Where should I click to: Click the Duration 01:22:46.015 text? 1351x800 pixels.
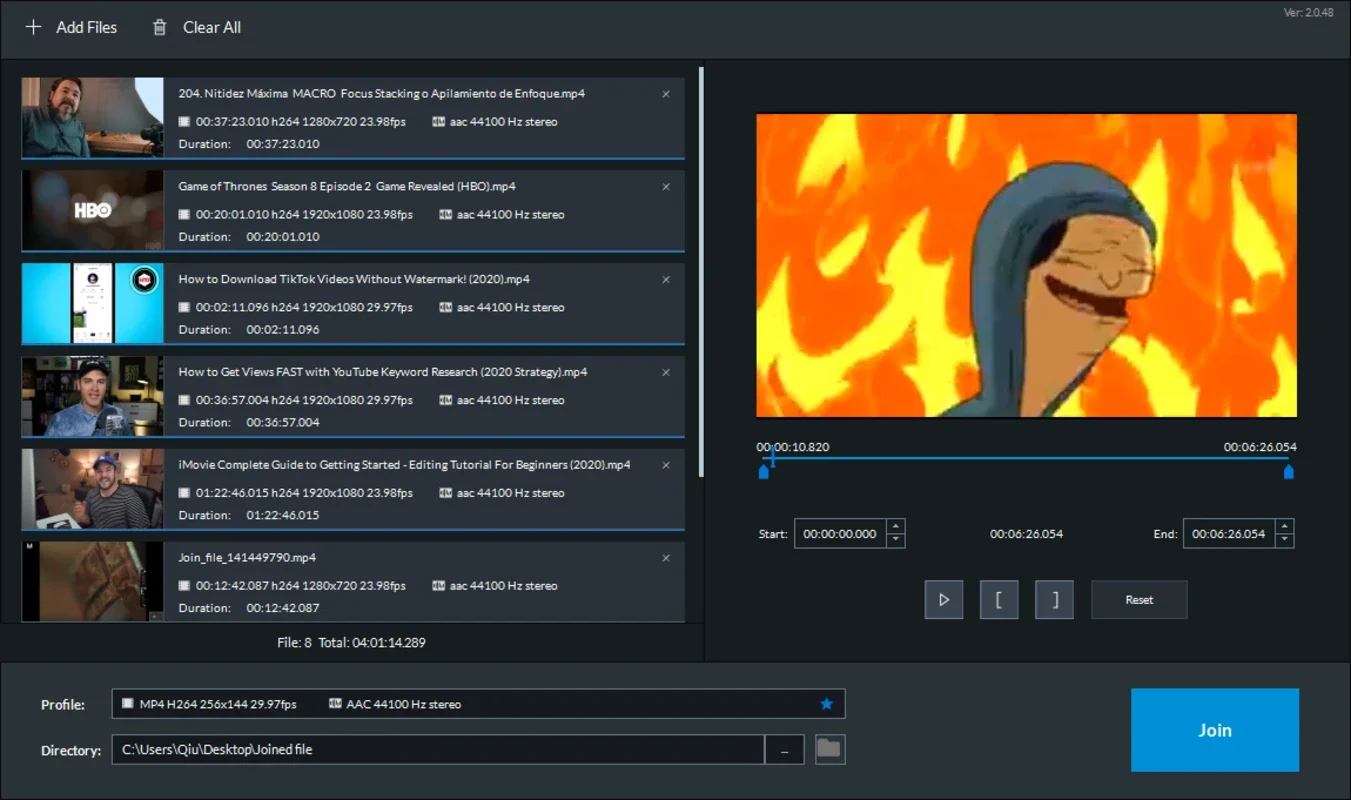(249, 516)
